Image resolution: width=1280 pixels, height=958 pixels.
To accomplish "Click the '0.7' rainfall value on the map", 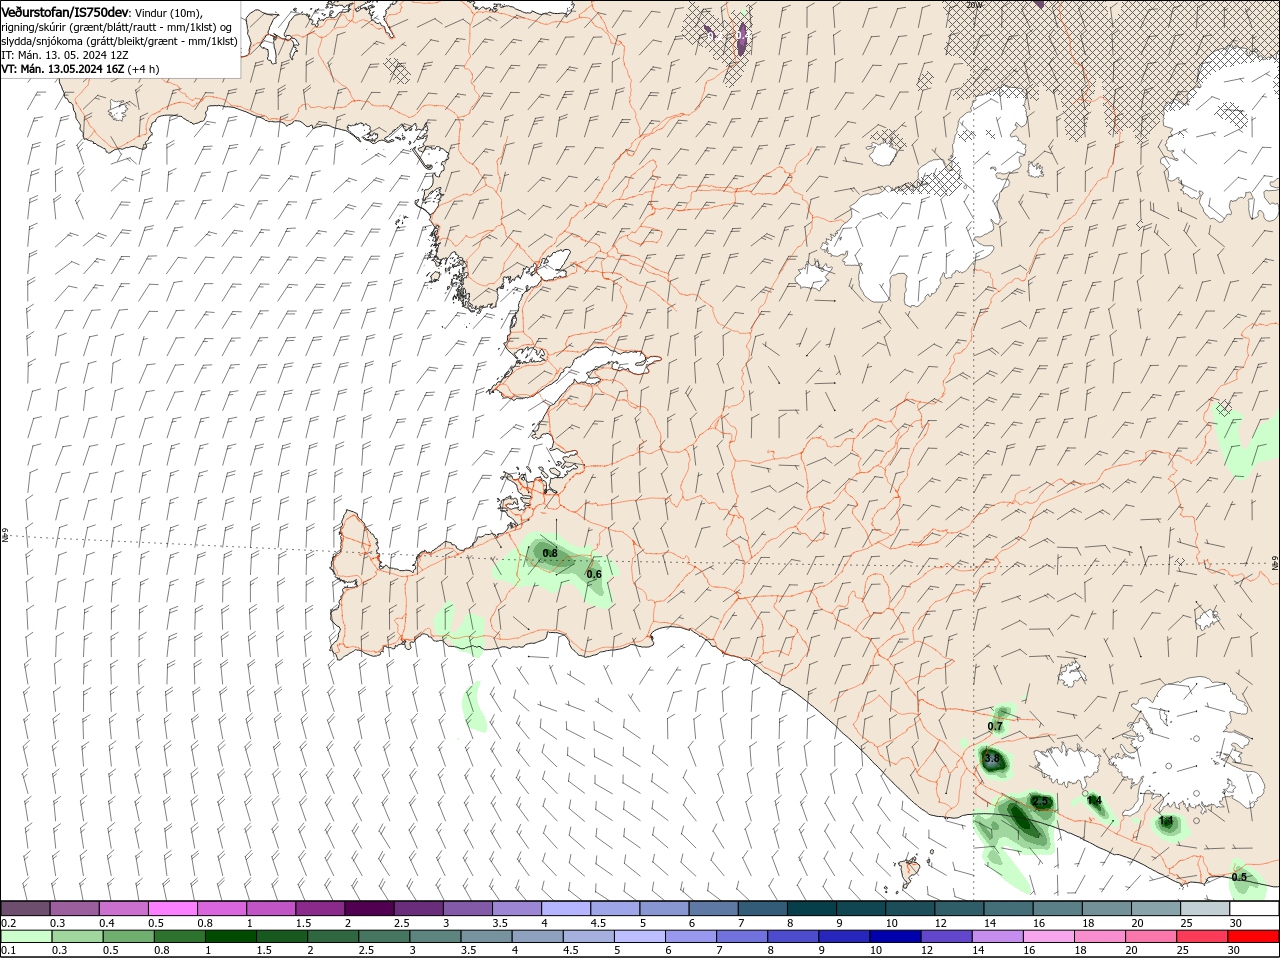I will click(x=995, y=726).
